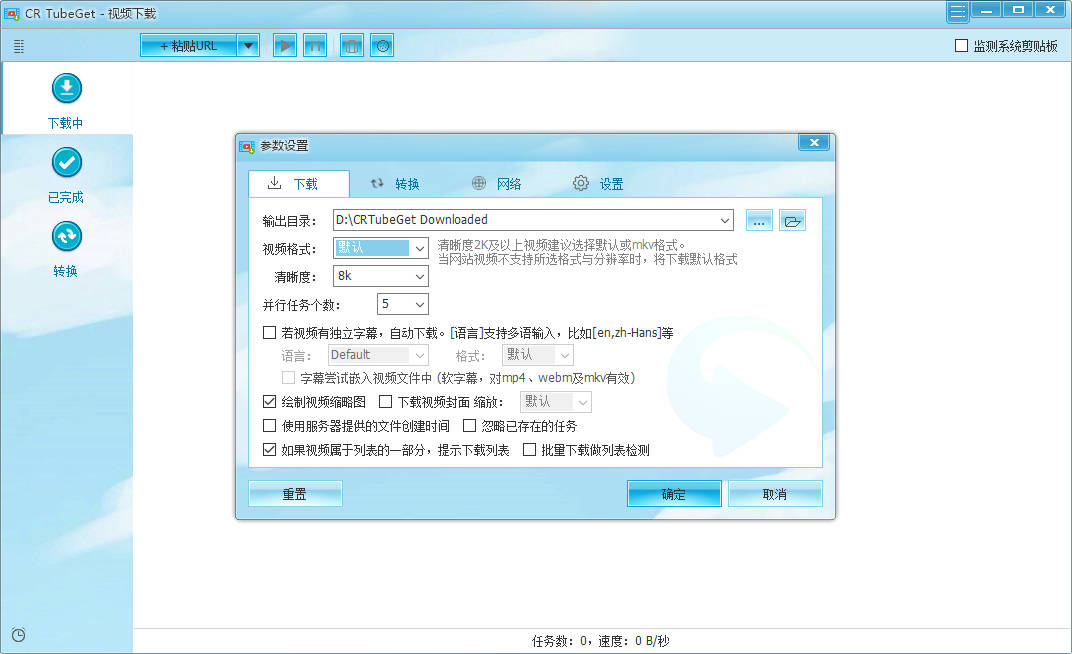The image size is (1072, 654).
Task: Toggle 字幕尝试嵌入视频文件中 checkbox
Action: click(x=289, y=378)
